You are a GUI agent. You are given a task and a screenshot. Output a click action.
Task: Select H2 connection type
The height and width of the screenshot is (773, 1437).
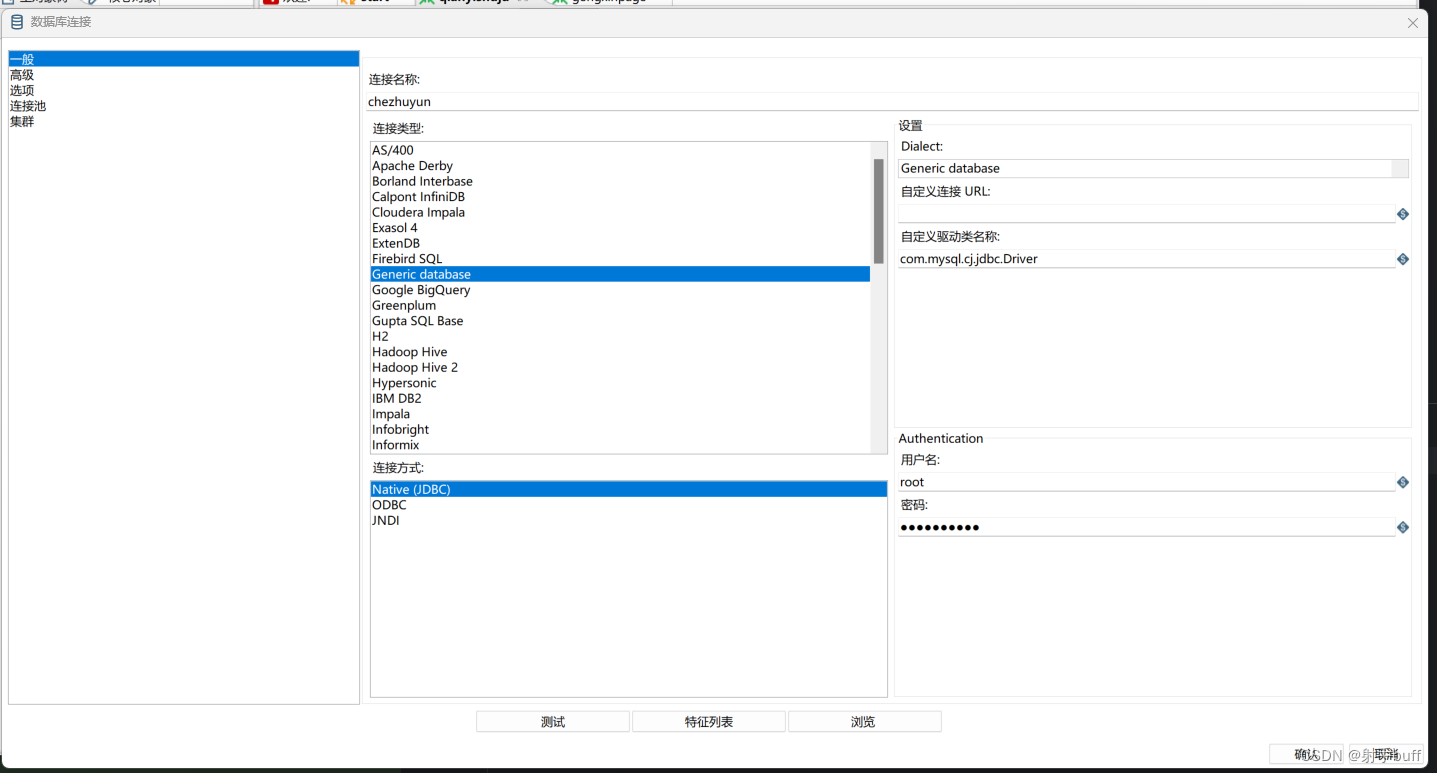point(620,336)
